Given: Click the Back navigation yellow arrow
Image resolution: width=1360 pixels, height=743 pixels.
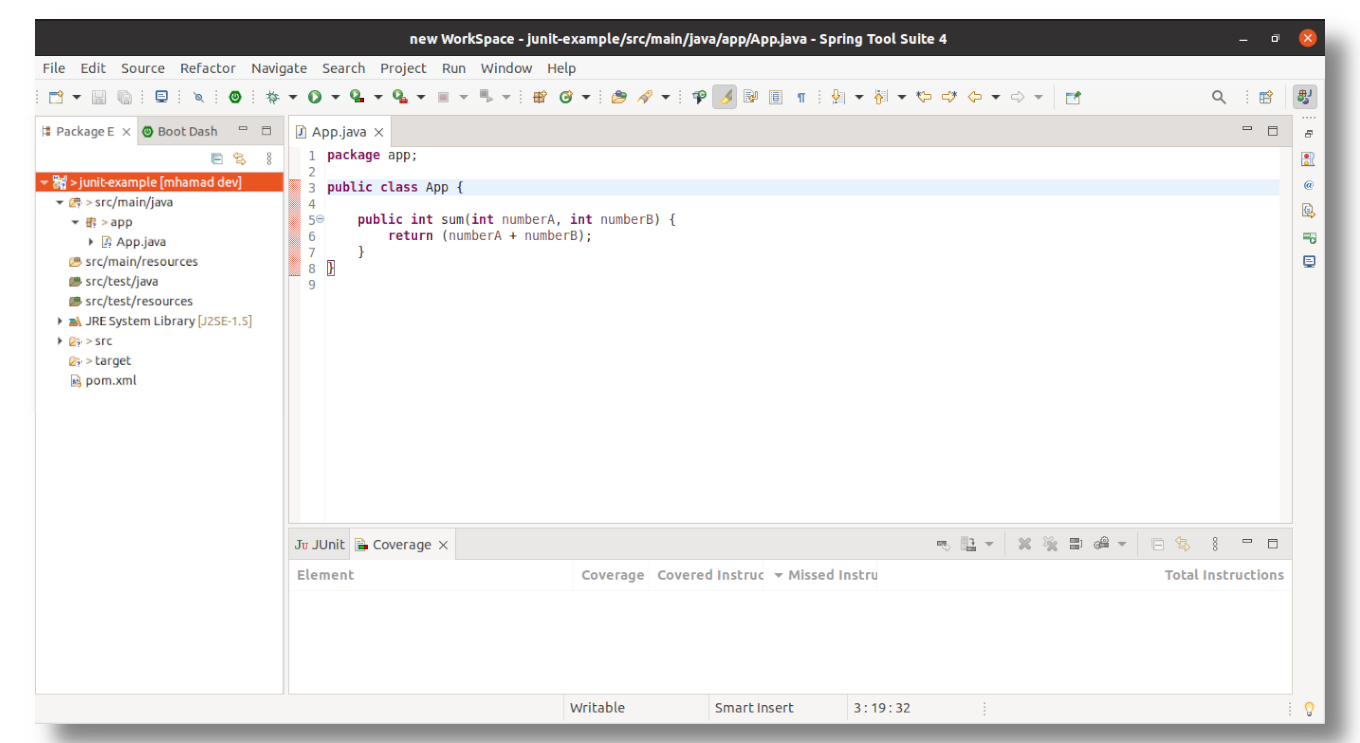Looking at the screenshot, I should (974, 97).
